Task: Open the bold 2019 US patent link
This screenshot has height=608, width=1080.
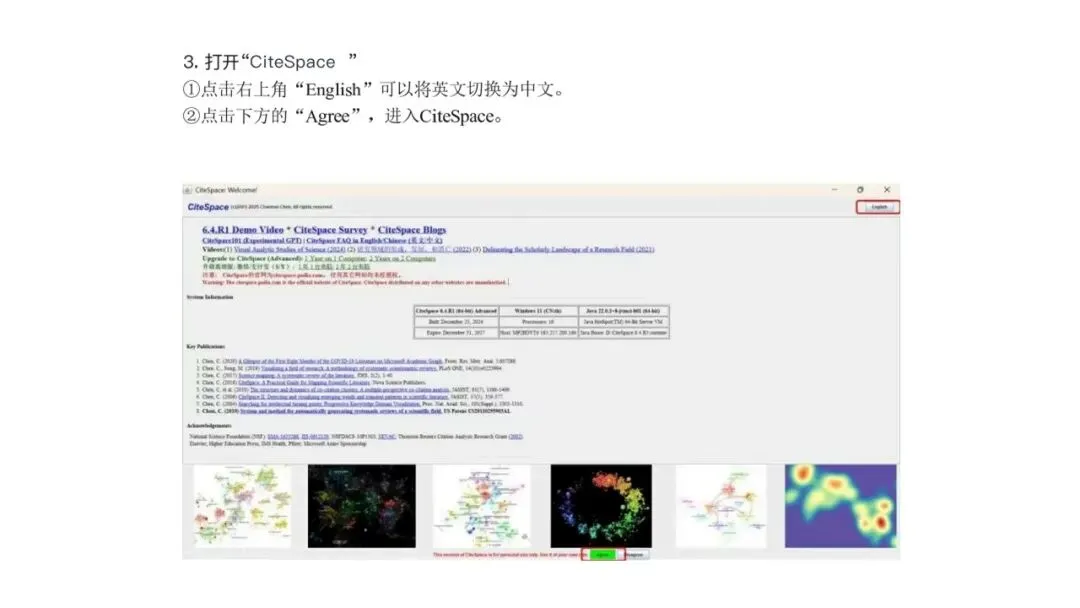Action: 341,411
